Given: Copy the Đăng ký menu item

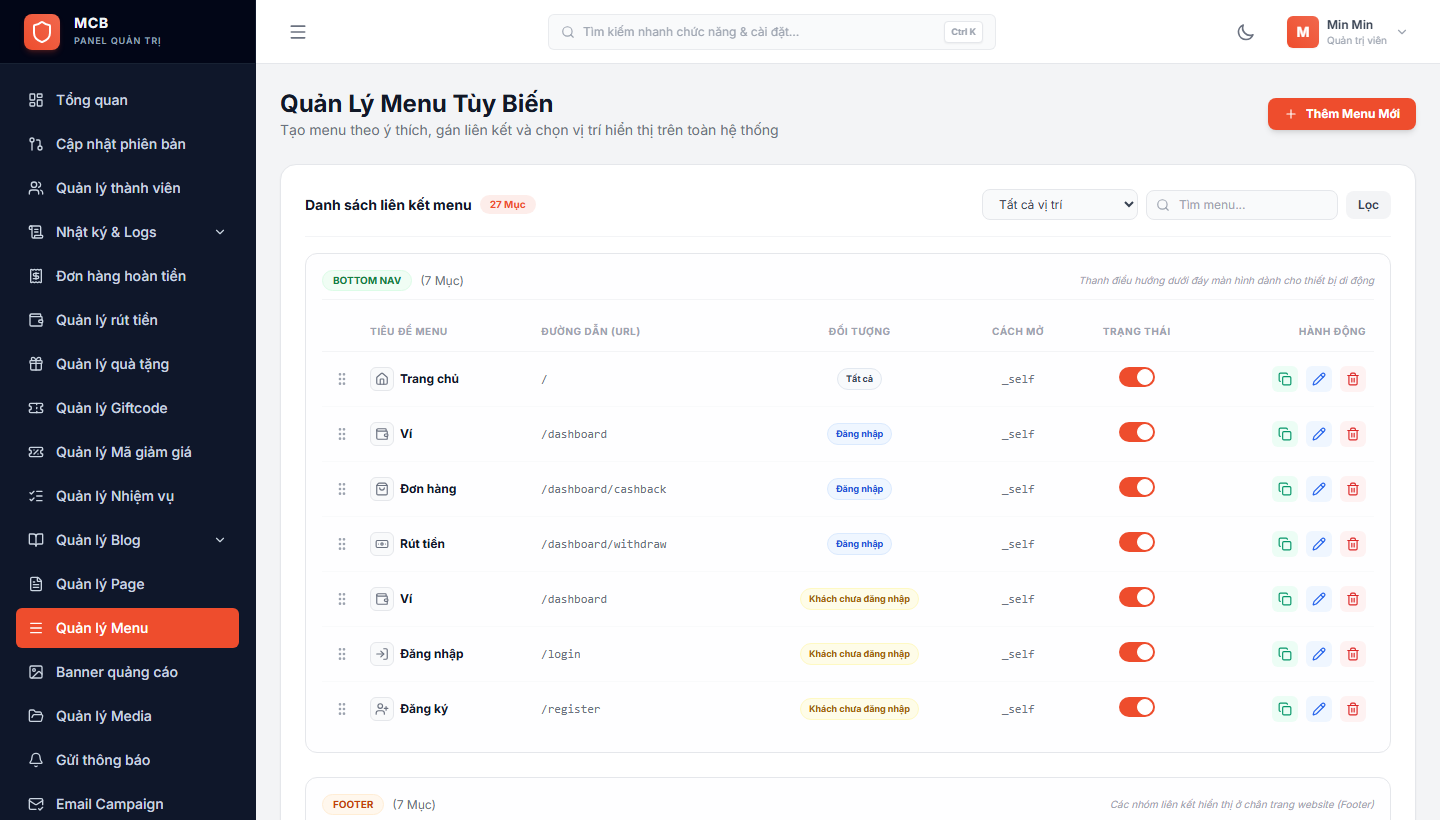Looking at the screenshot, I should (x=1284, y=709).
